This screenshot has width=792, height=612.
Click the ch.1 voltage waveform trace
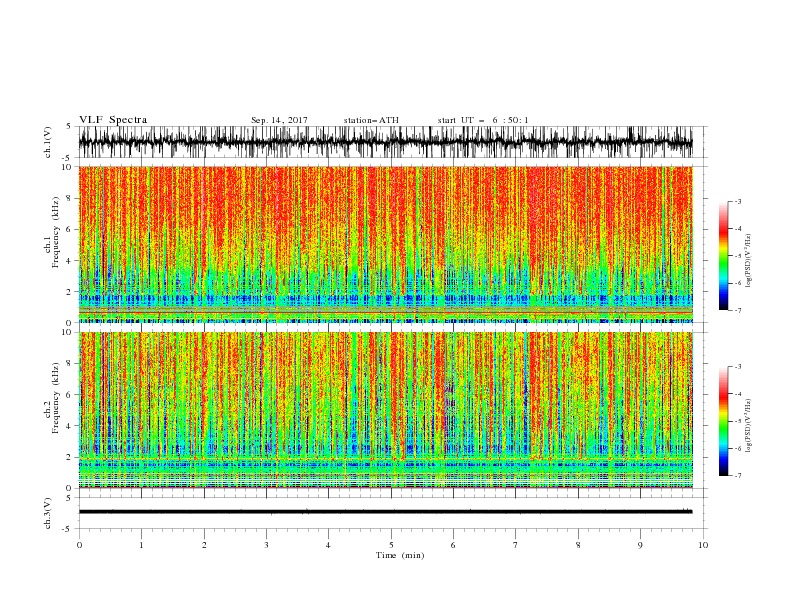[x=385, y=142]
